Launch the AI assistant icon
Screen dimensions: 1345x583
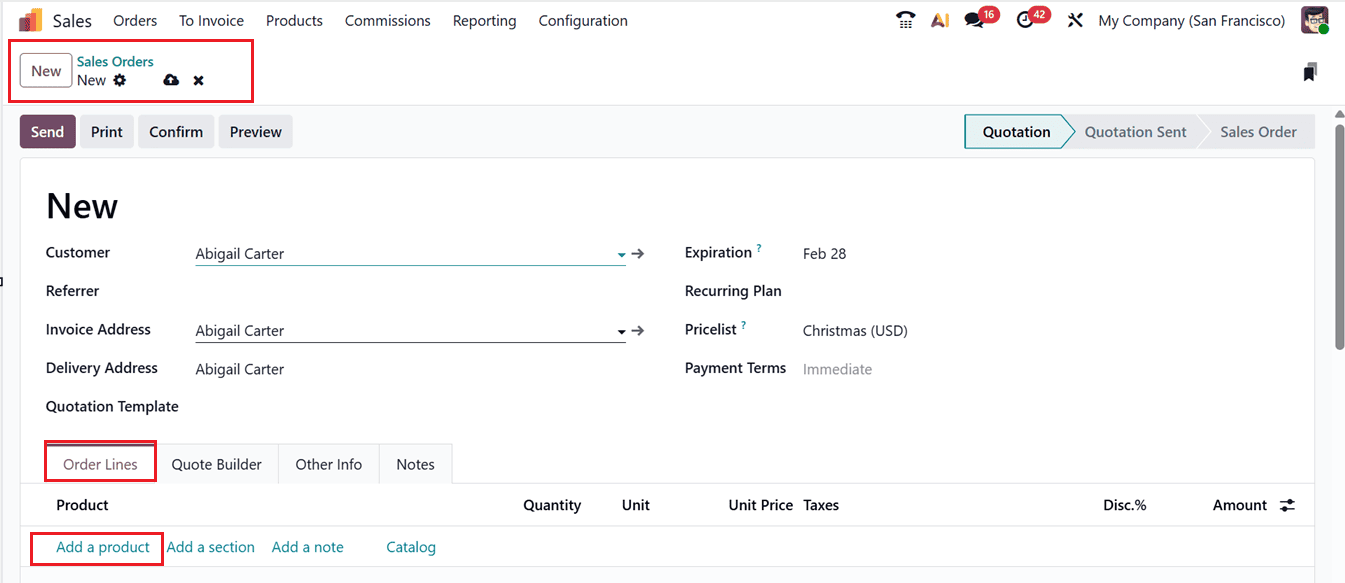[x=939, y=19]
